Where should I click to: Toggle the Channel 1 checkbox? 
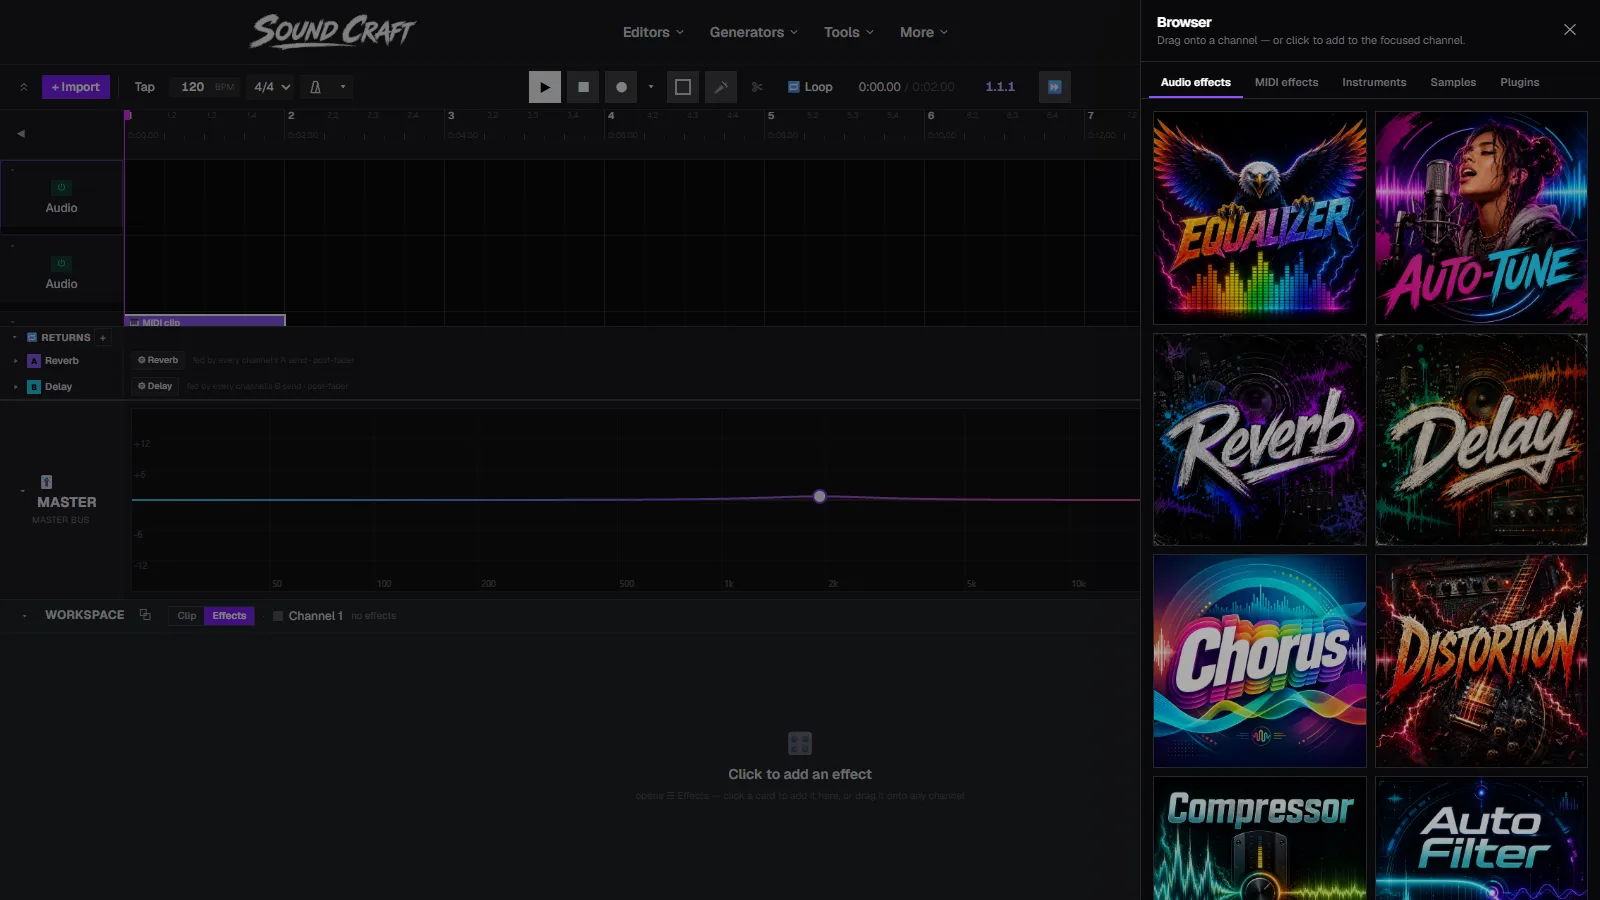[278, 616]
